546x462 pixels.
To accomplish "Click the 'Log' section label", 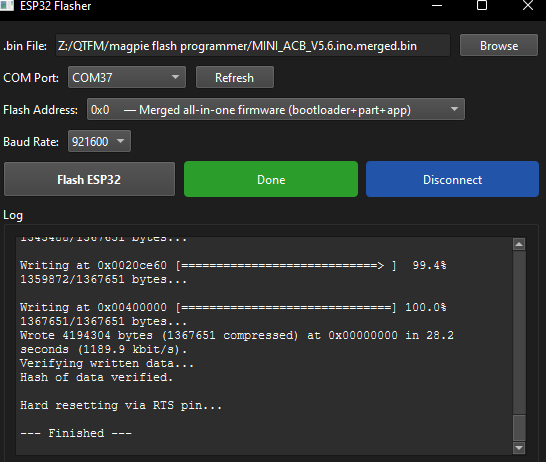I will point(13,215).
